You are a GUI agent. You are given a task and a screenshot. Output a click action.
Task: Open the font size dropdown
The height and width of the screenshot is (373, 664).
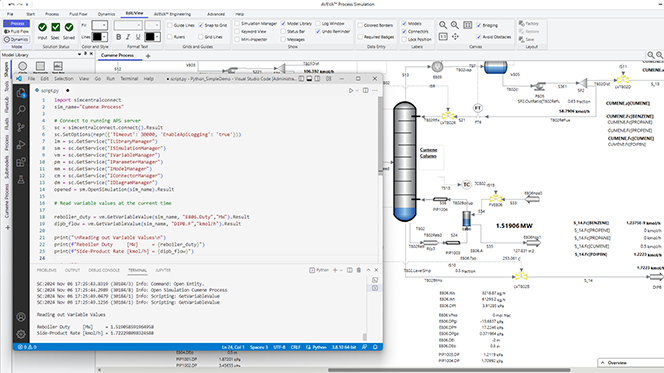click(x=157, y=25)
